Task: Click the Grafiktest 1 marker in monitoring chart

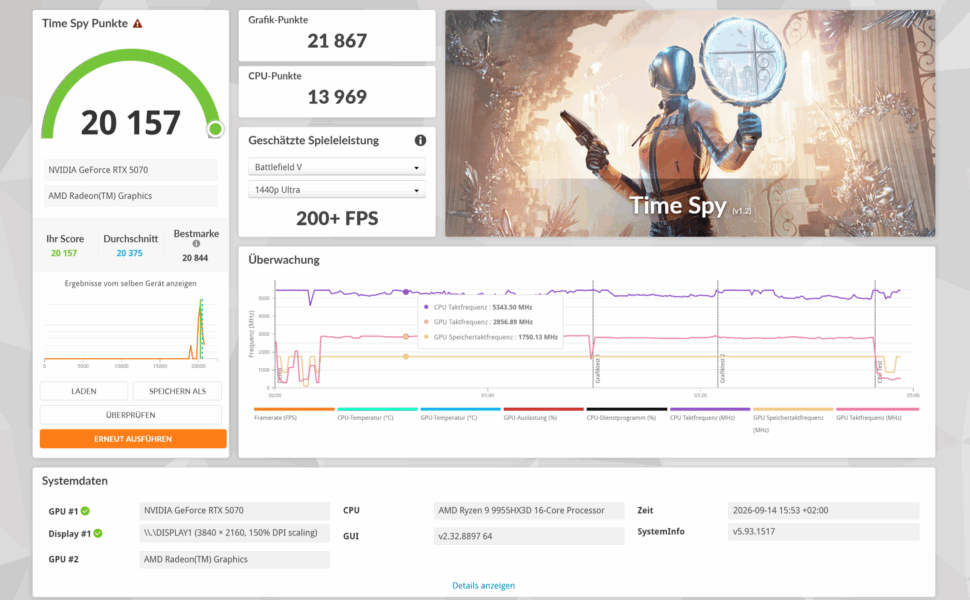Action: click(x=598, y=370)
